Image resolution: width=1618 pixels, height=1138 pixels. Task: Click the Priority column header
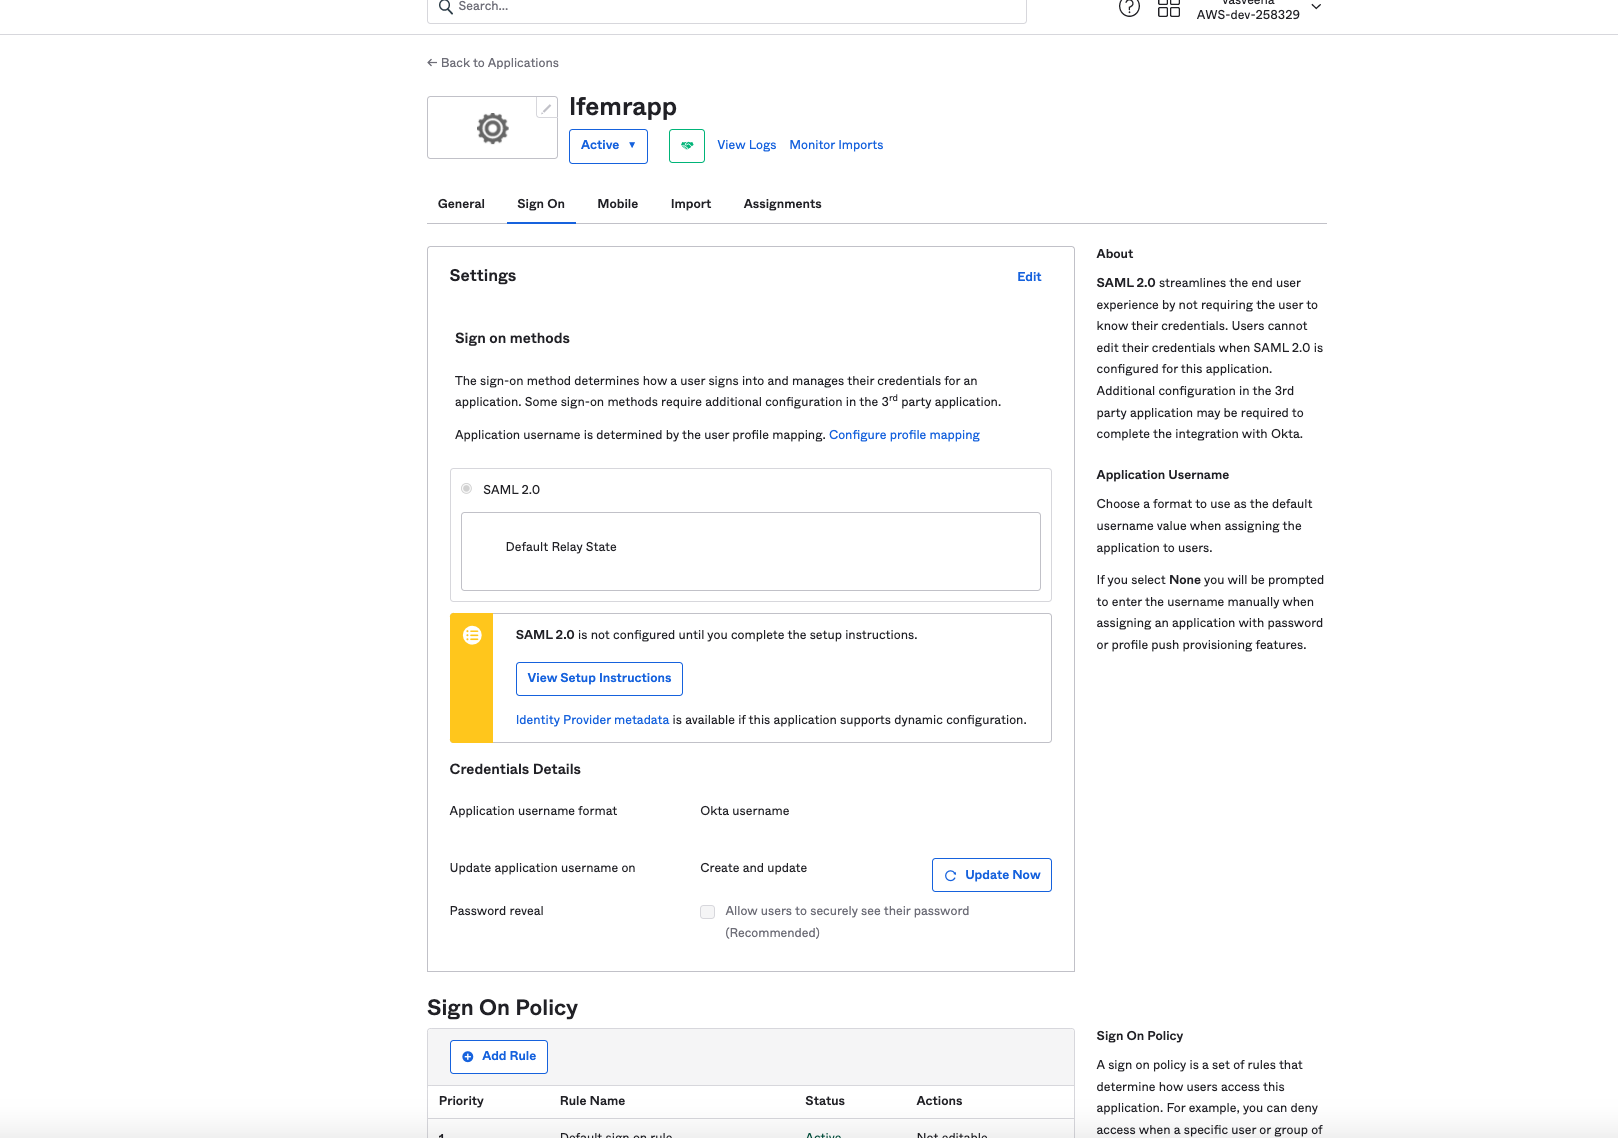tap(461, 1101)
